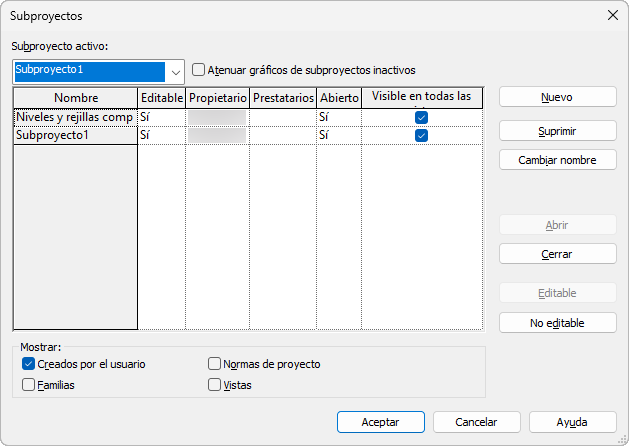Enable the Vistas checkbox
The image size is (629, 446).
click(x=214, y=384)
